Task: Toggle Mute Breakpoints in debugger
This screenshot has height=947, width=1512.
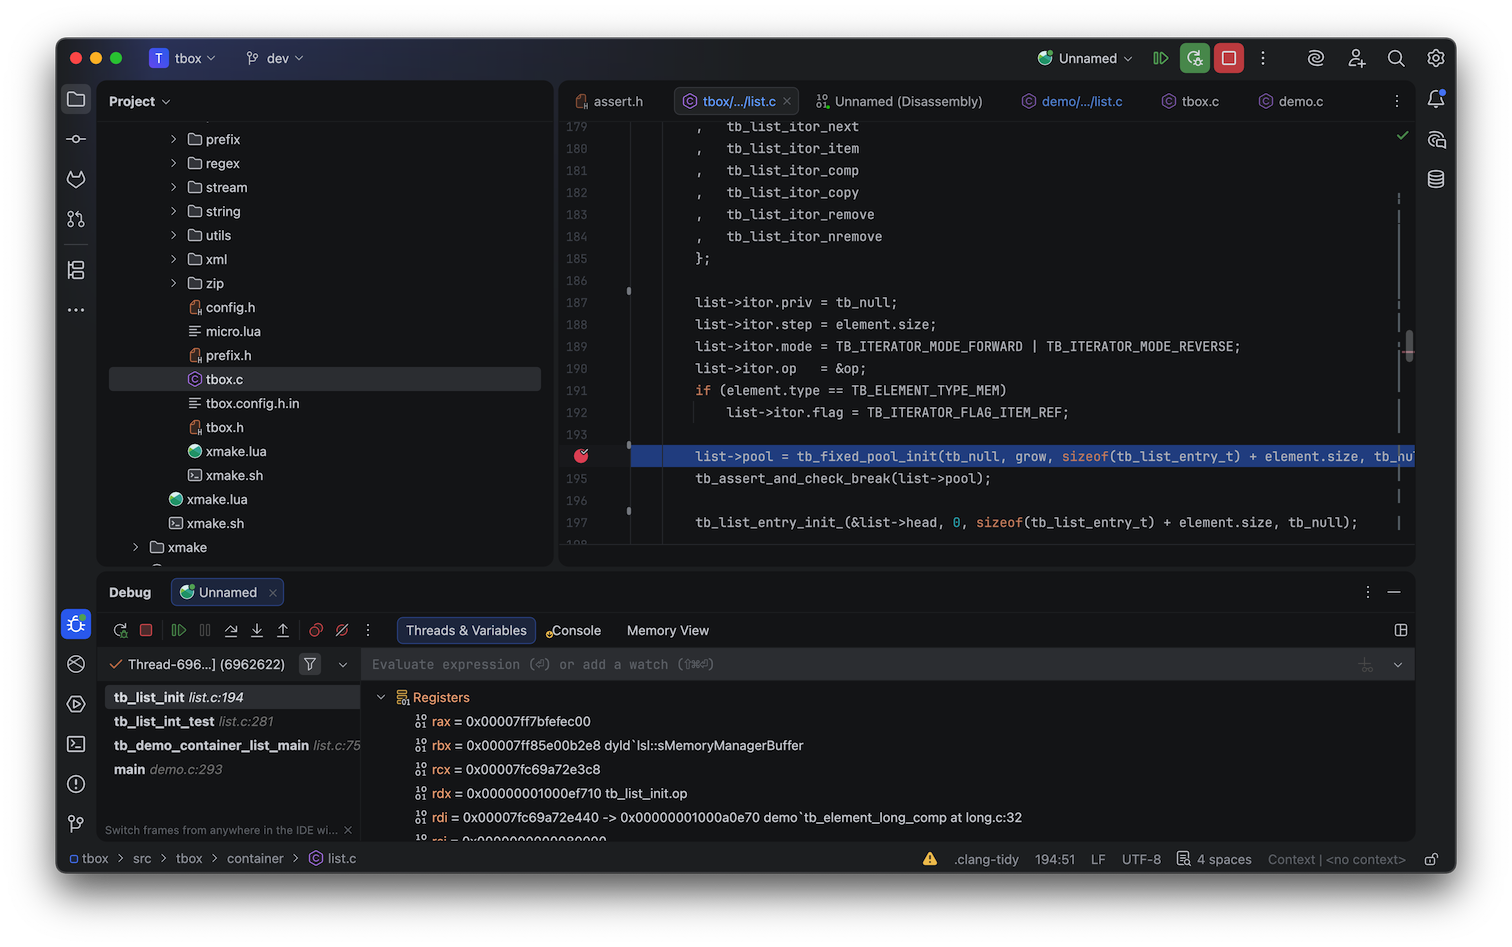Action: click(342, 630)
